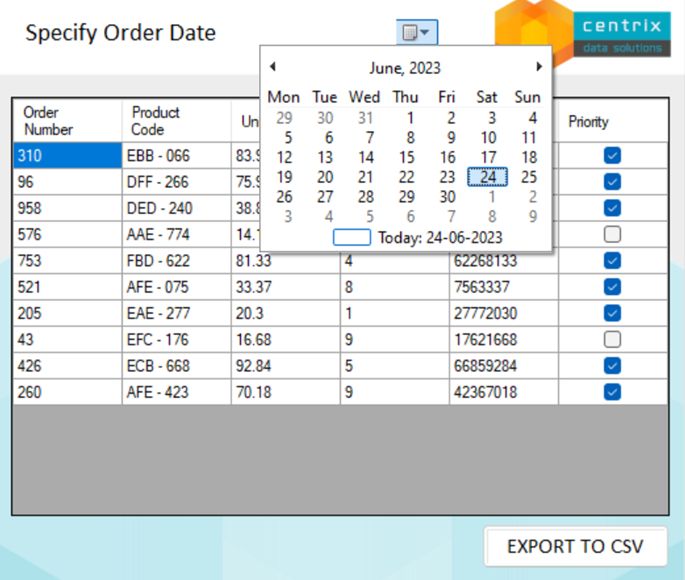Select June 15 in the calendar
This screenshot has width=685, height=580.
click(406, 157)
